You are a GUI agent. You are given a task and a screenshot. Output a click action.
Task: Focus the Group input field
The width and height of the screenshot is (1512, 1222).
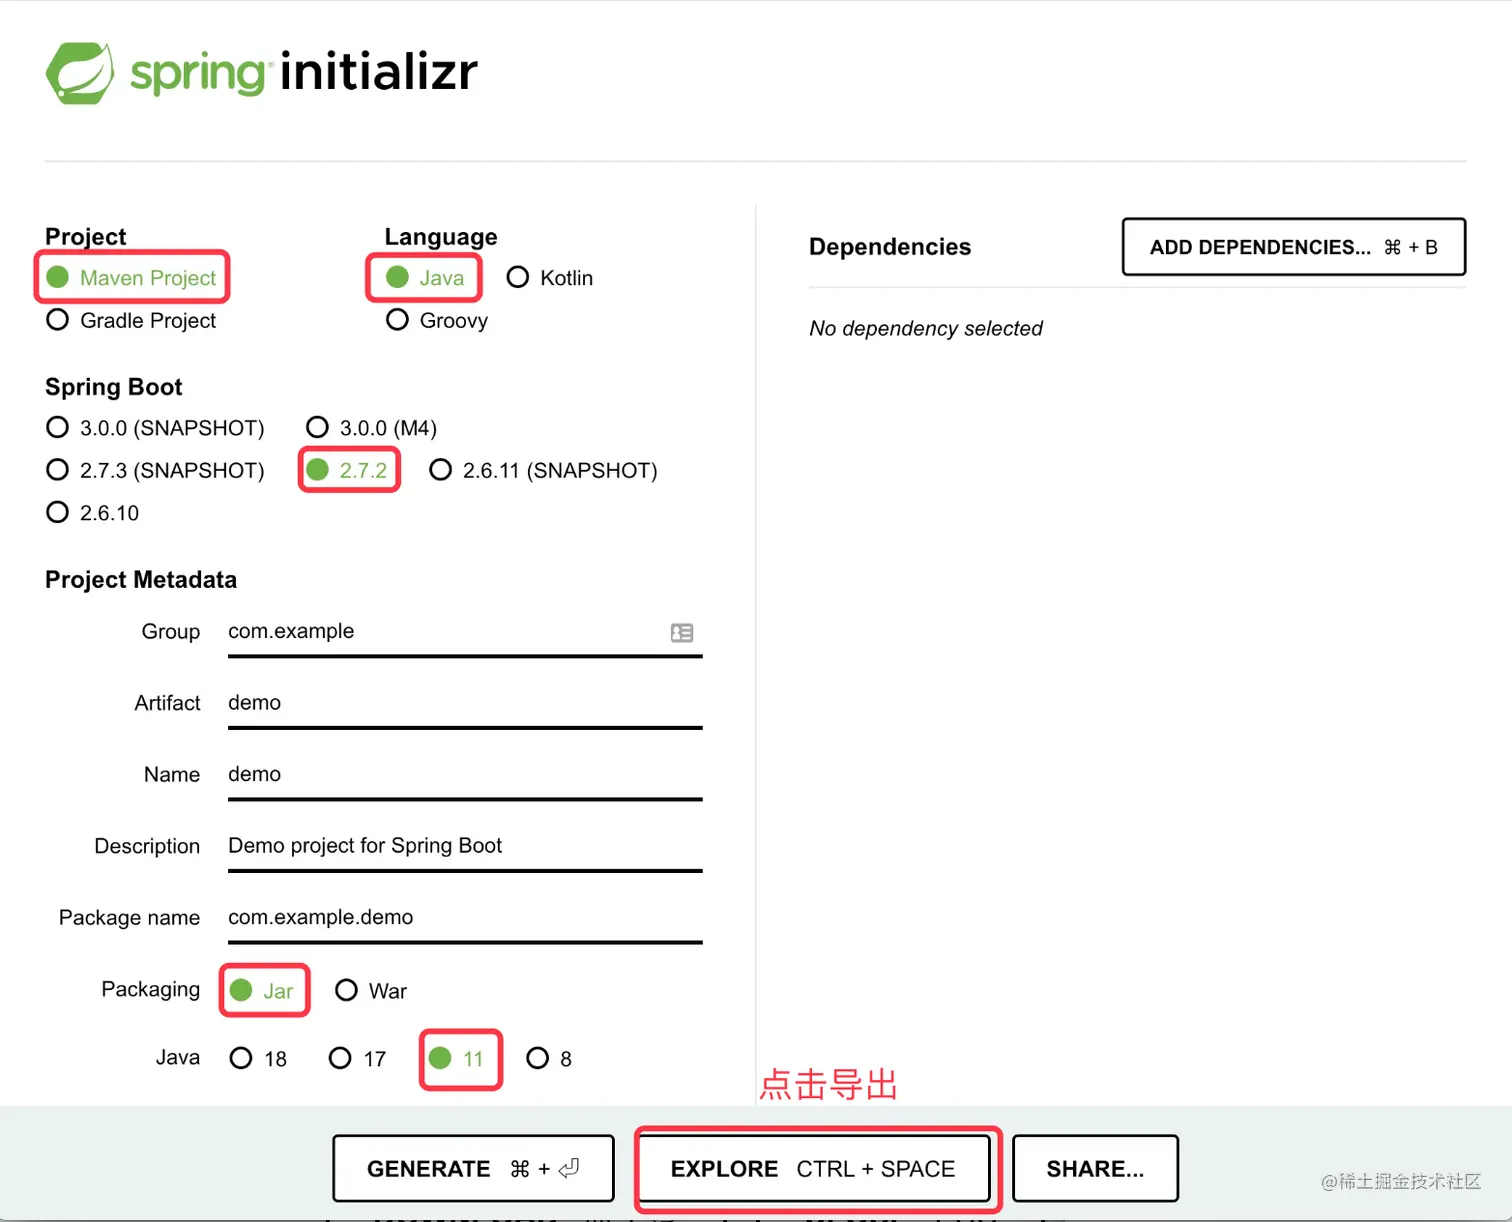tap(465, 633)
